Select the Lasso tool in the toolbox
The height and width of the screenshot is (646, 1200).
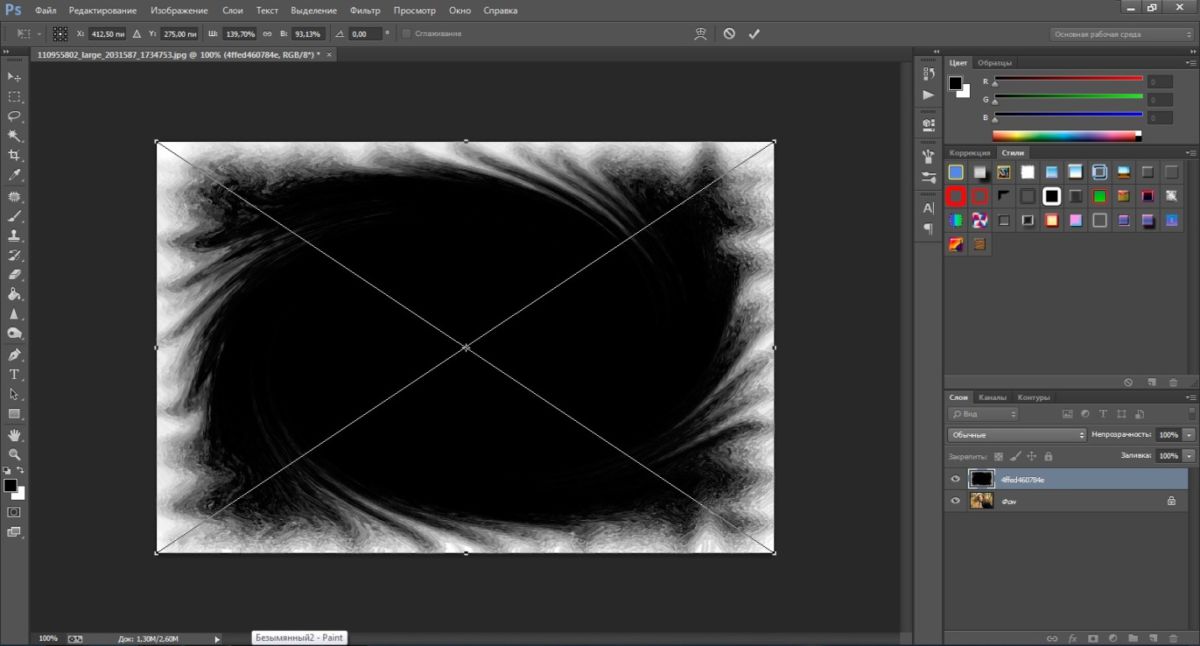14,116
